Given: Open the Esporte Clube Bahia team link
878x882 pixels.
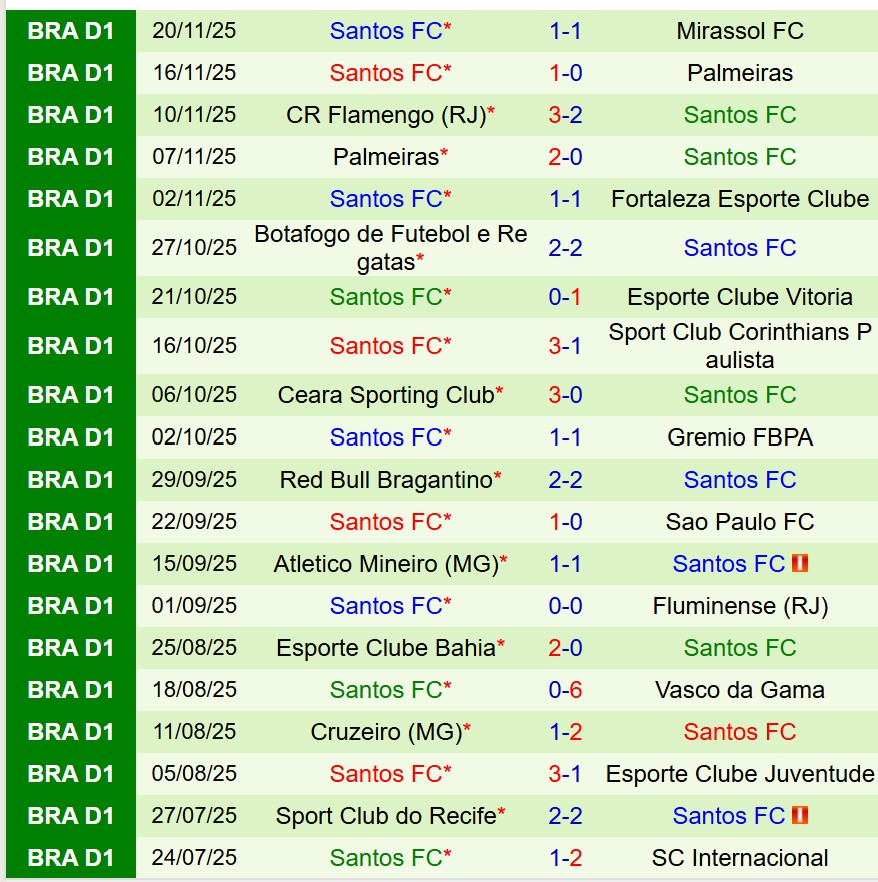Looking at the screenshot, I should click(386, 648).
